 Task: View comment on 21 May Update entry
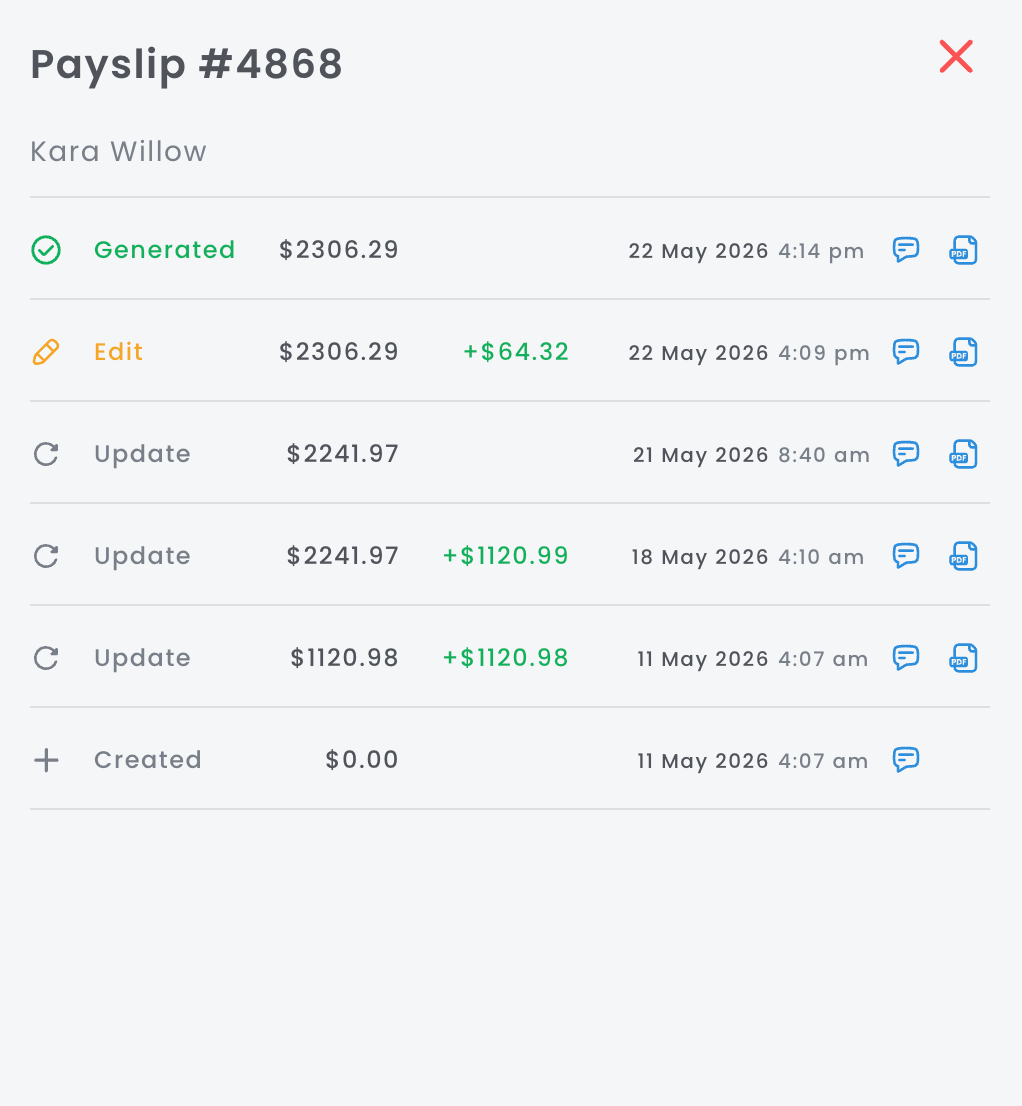pyautogui.click(x=906, y=454)
